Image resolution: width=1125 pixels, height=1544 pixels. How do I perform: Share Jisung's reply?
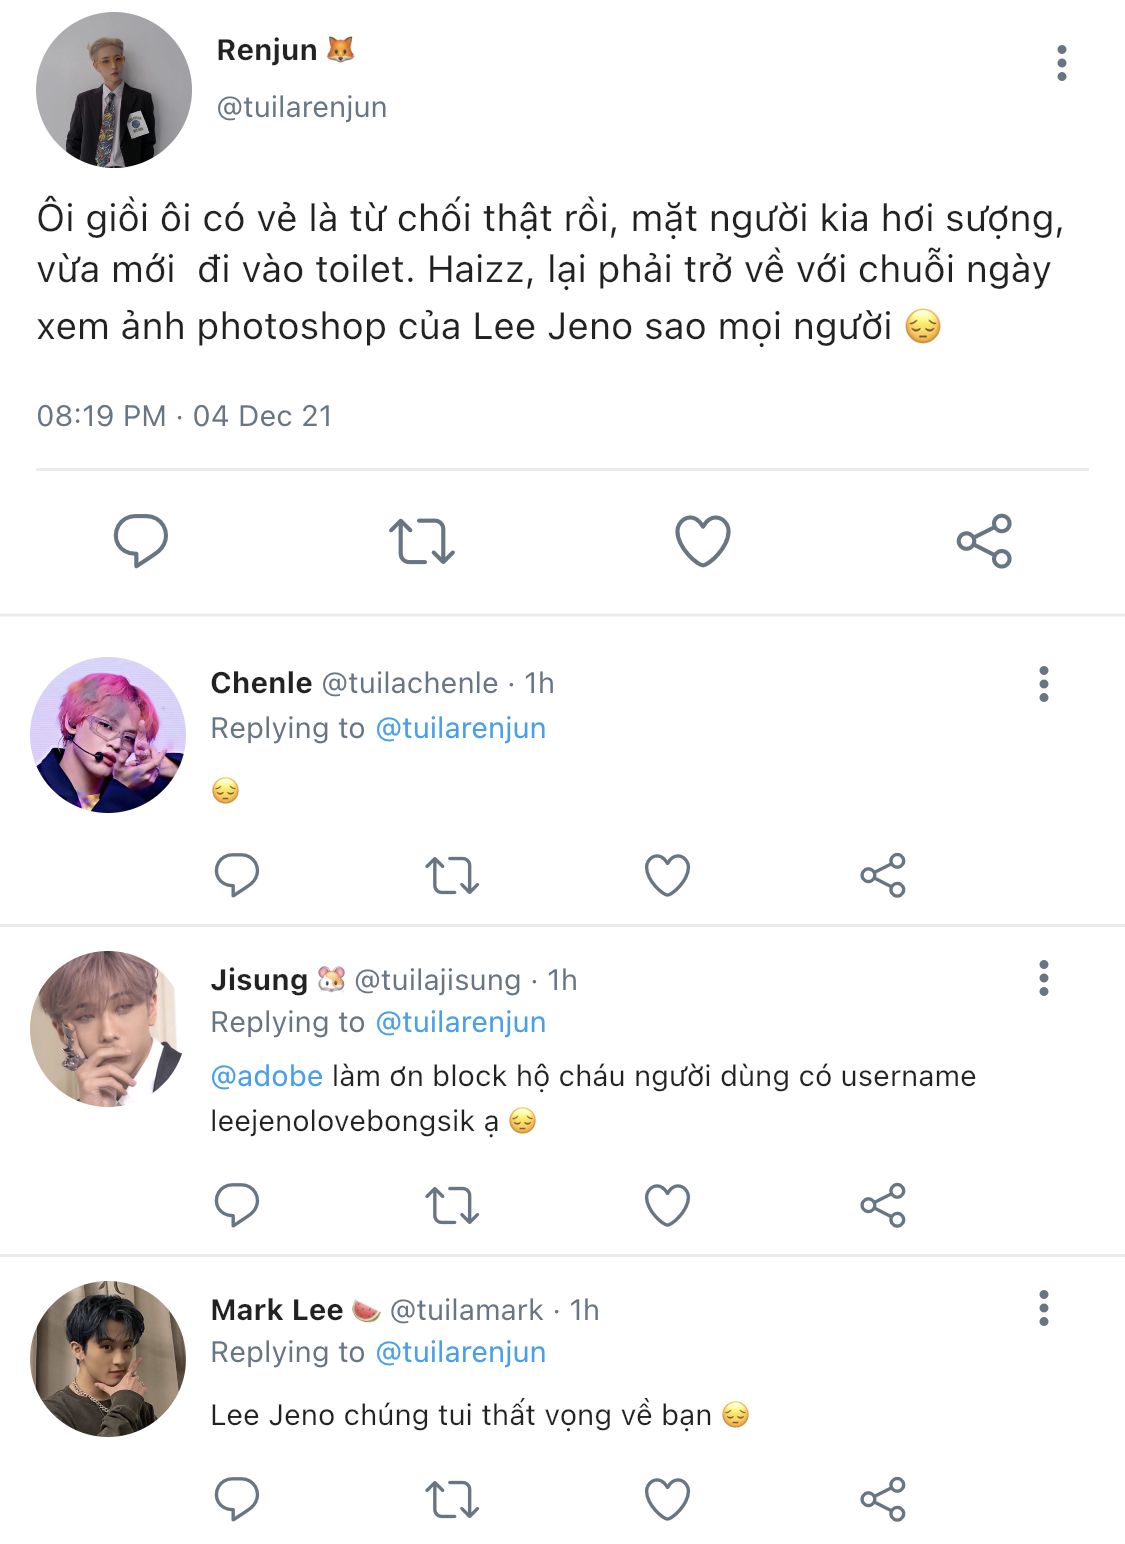click(x=883, y=1205)
